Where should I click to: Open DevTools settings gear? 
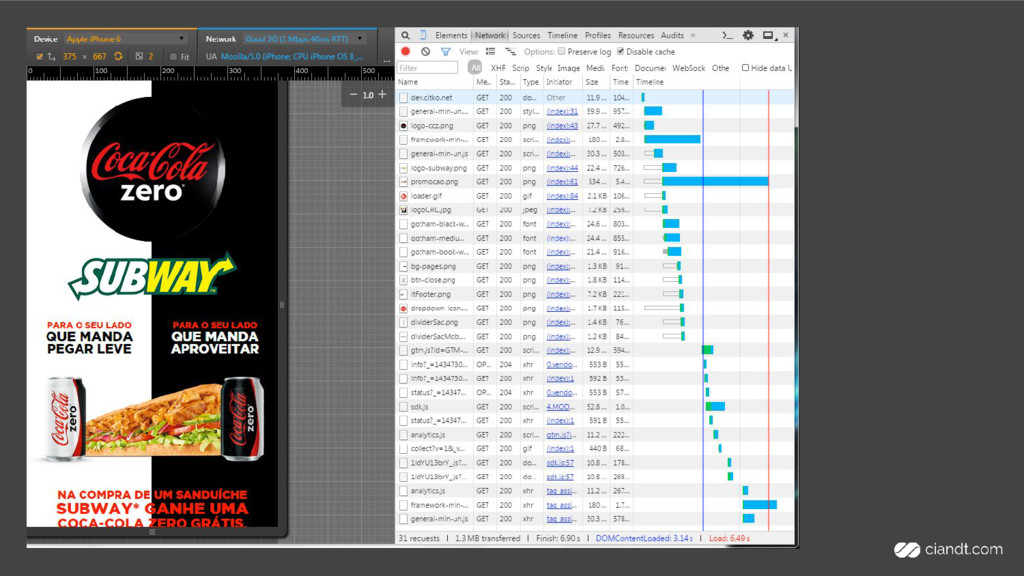(x=748, y=35)
